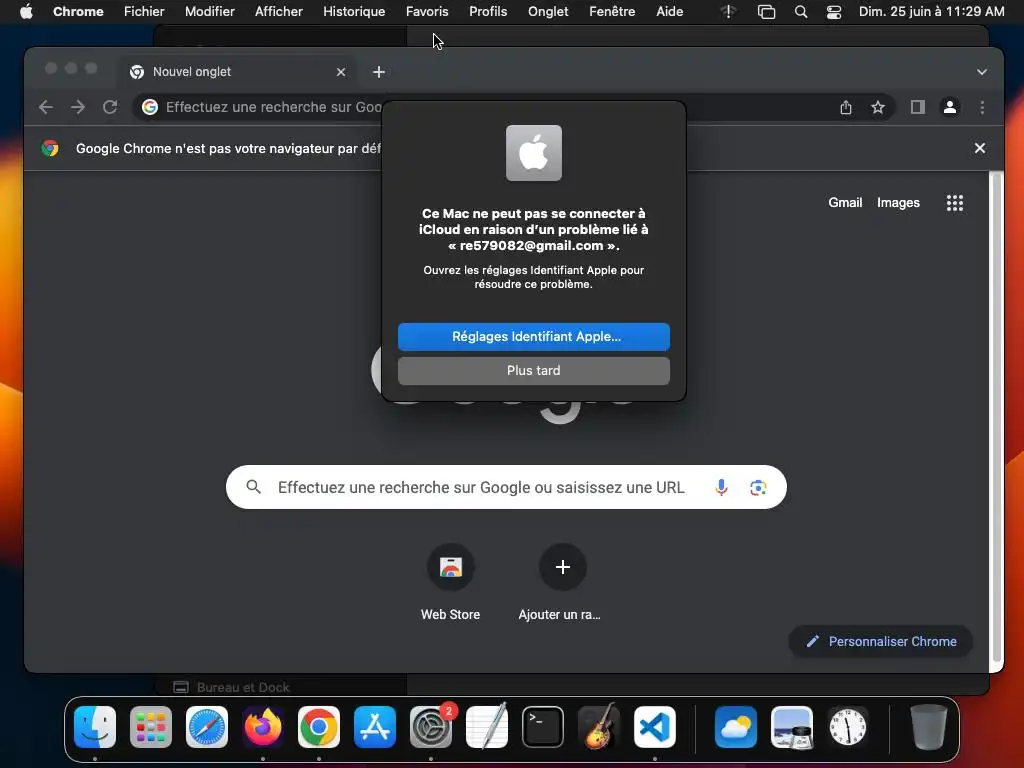Go forward with the forward arrow

click(x=78, y=107)
